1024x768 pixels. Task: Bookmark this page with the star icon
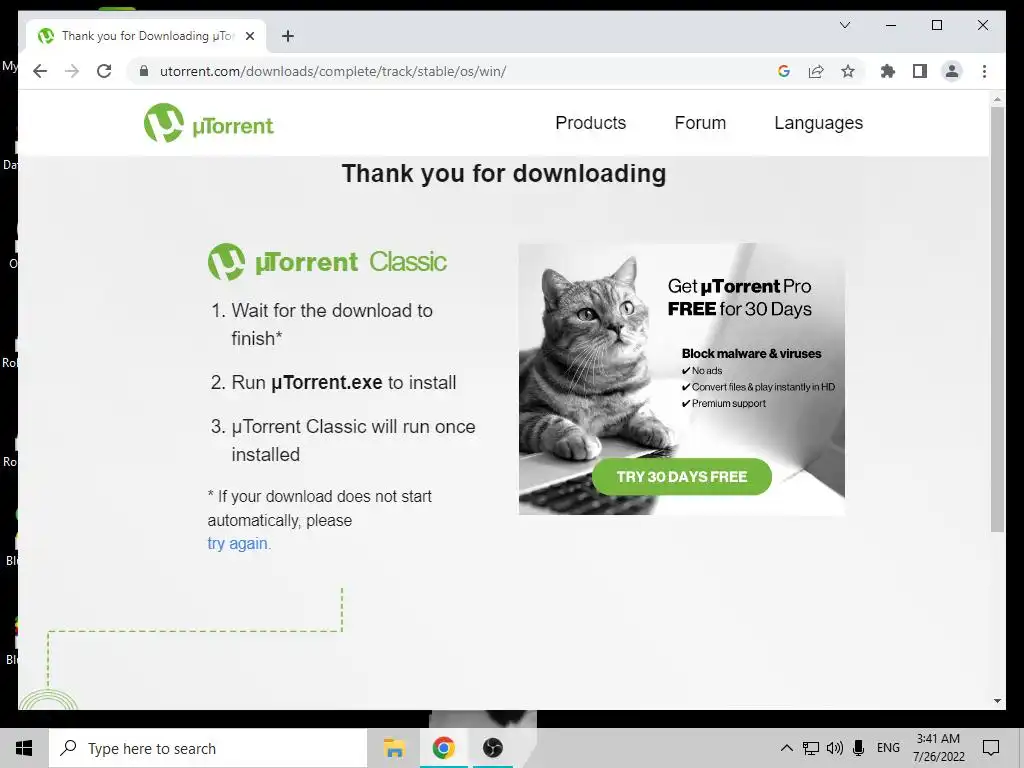pyautogui.click(x=848, y=71)
